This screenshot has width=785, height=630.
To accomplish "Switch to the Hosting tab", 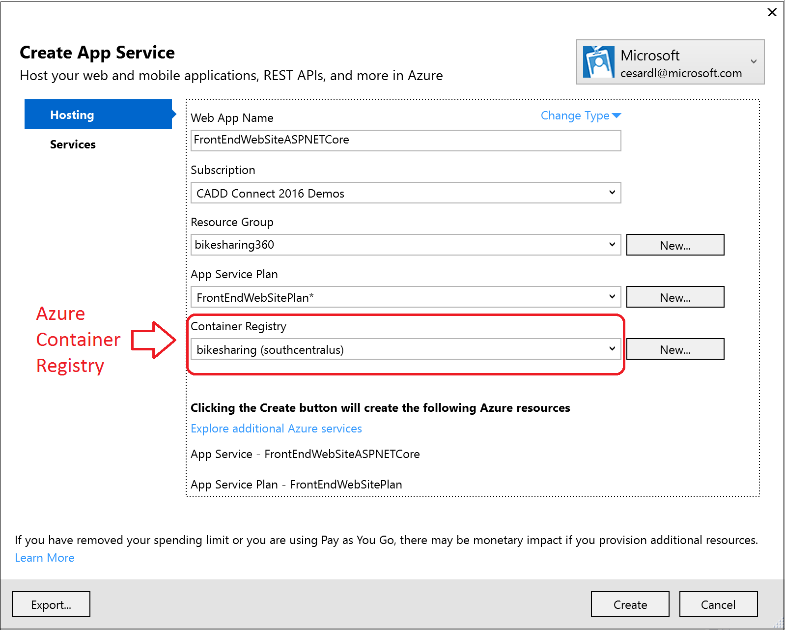I will (72, 115).
